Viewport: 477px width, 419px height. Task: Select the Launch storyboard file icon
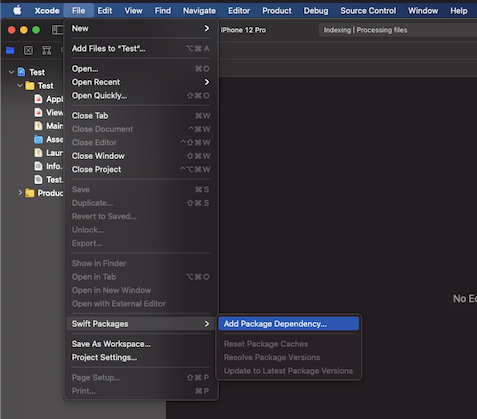pyautogui.click(x=38, y=153)
